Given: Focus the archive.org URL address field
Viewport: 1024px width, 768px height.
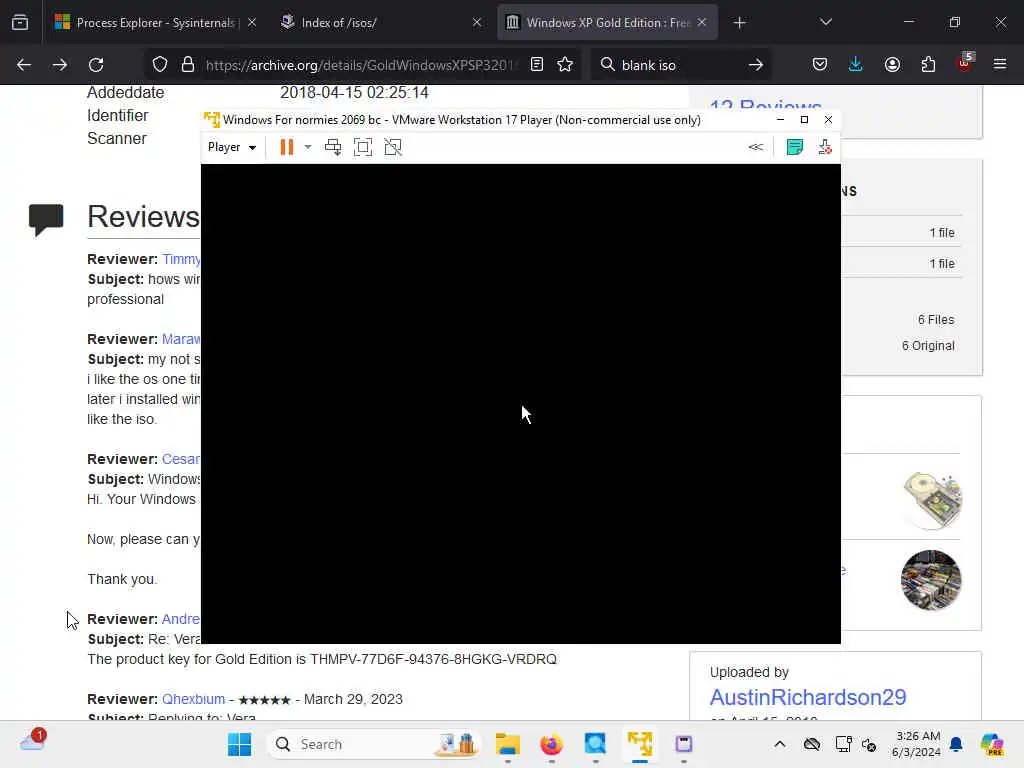Looking at the screenshot, I should point(362,65).
